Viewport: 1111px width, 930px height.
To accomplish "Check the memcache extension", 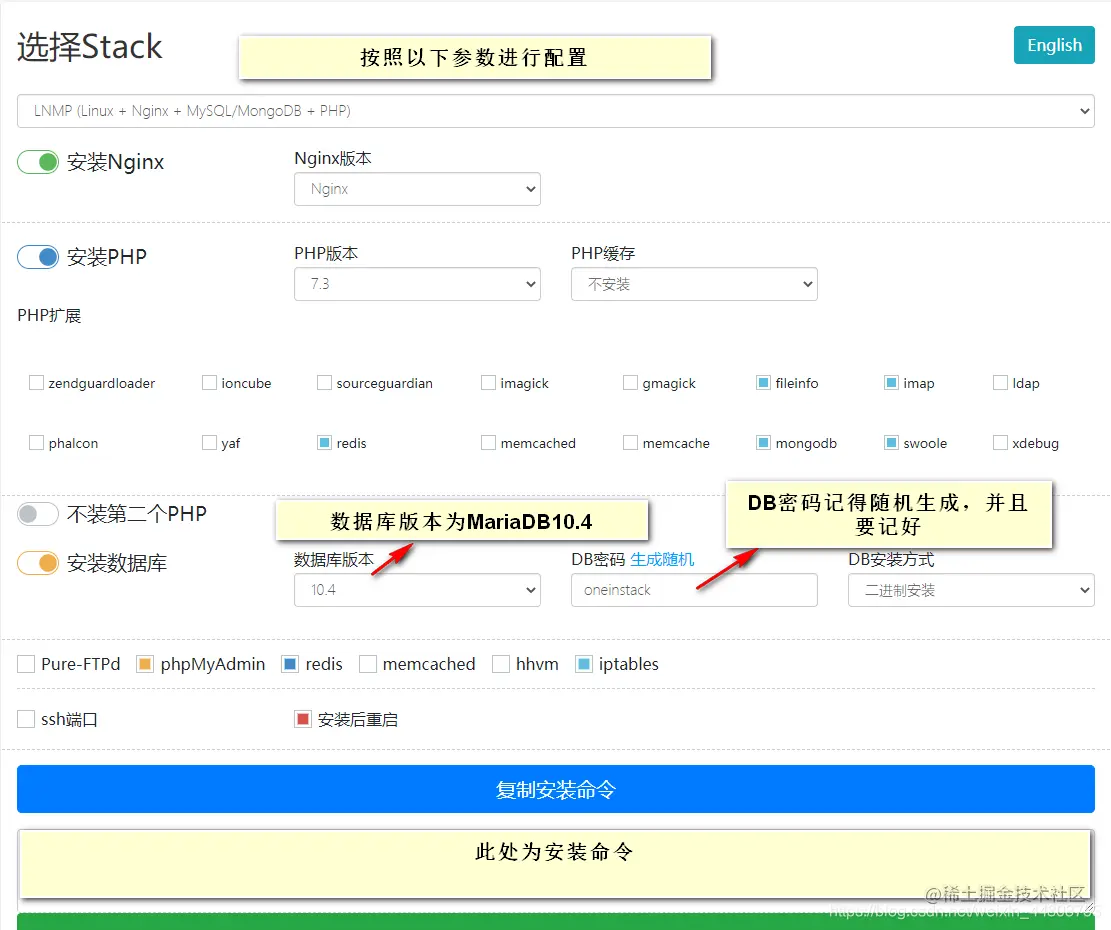I will point(630,443).
